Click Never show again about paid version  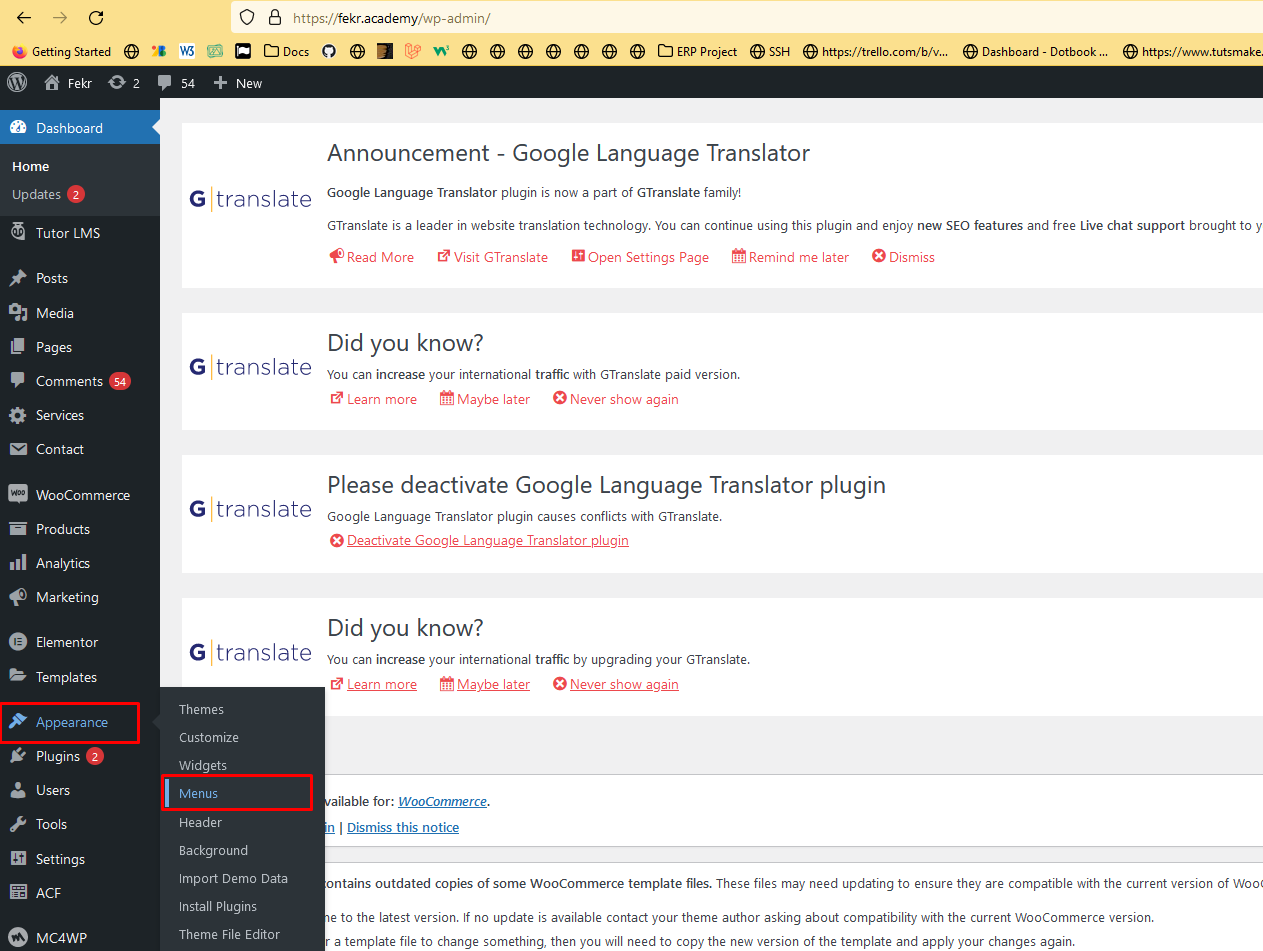pyautogui.click(x=615, y=399)
